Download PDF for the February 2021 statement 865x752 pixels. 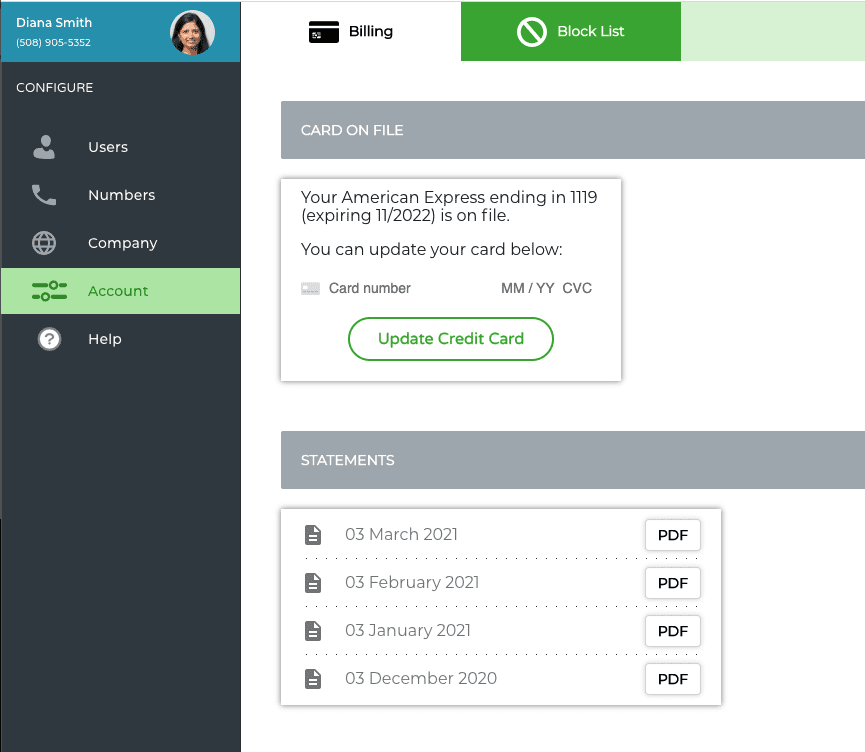[672, 583]
